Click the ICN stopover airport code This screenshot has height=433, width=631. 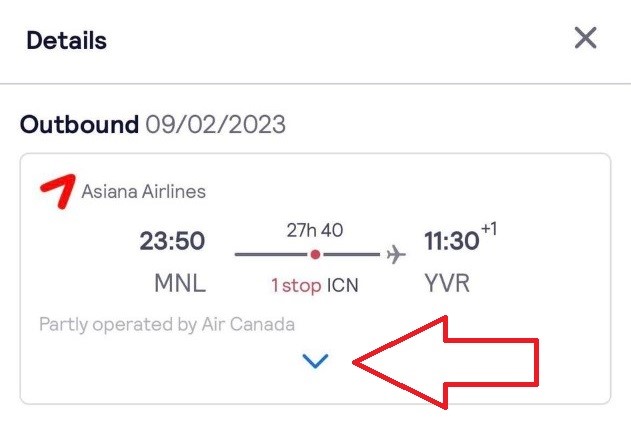(x=342, y=285)
